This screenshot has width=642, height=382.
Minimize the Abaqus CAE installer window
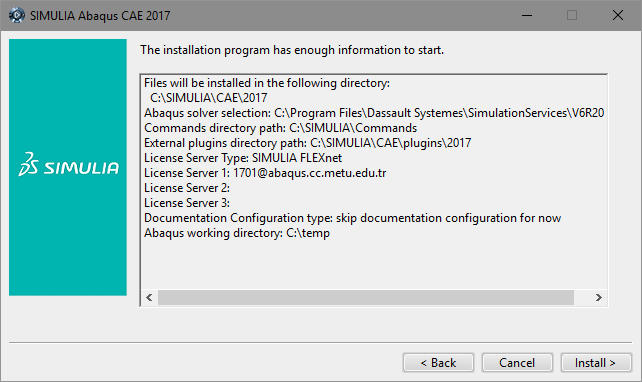527,16
